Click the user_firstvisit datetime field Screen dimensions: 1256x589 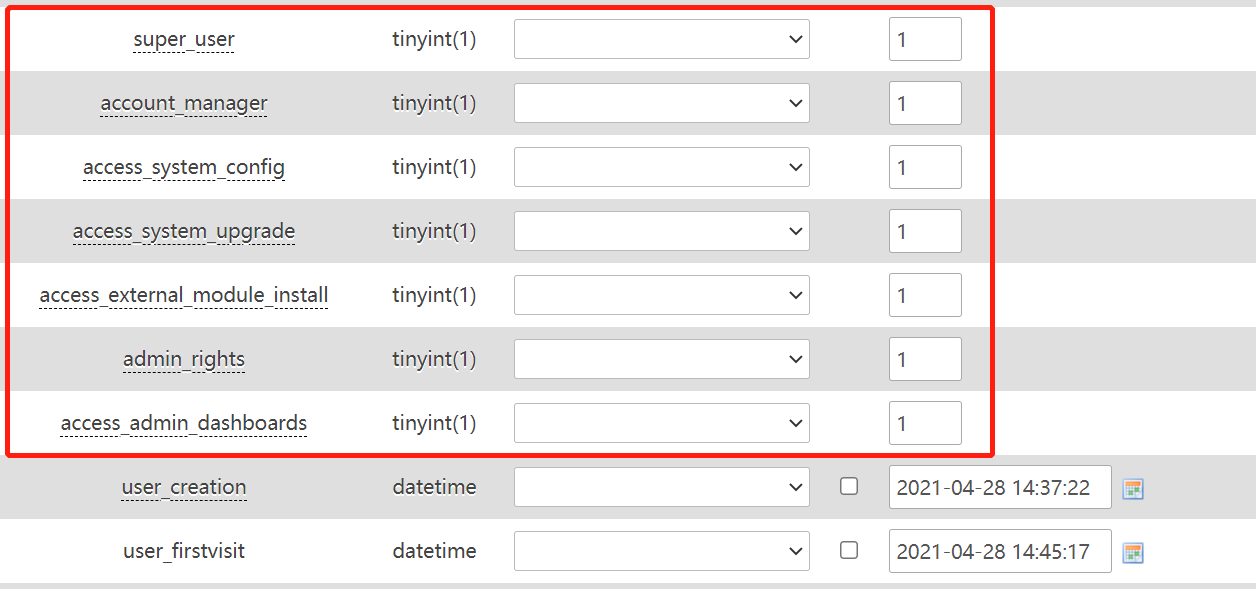tap(999, 551)
